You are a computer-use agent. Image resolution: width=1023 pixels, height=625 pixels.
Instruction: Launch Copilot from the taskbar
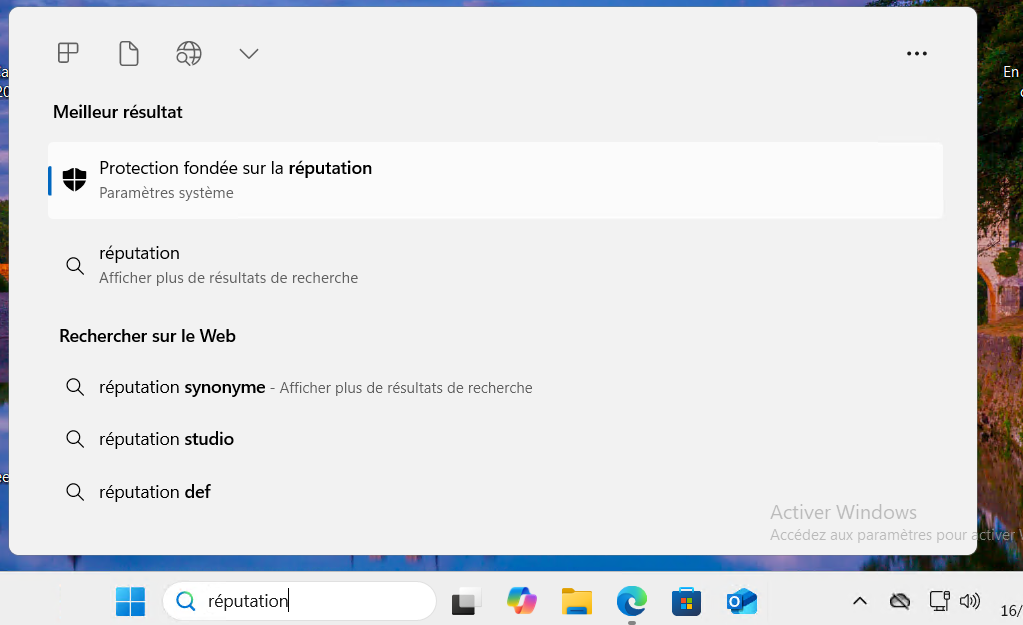pyautogui.click(x=521, y=601)
